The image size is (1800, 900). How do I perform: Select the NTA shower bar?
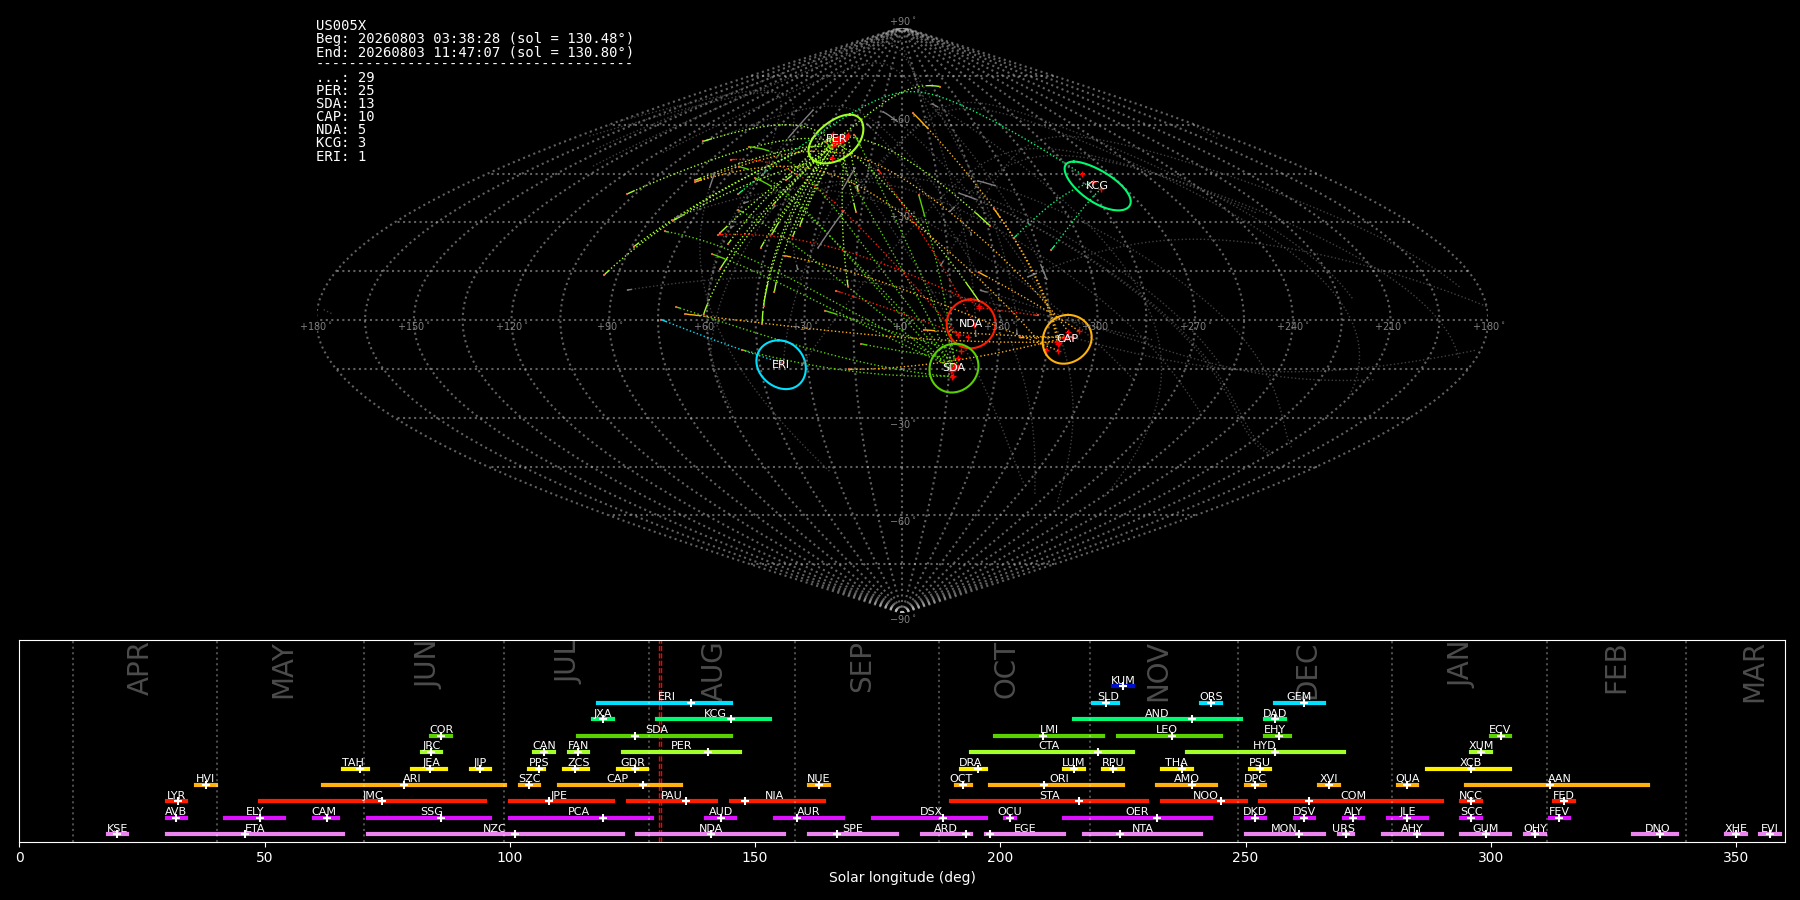(1142, 834)
